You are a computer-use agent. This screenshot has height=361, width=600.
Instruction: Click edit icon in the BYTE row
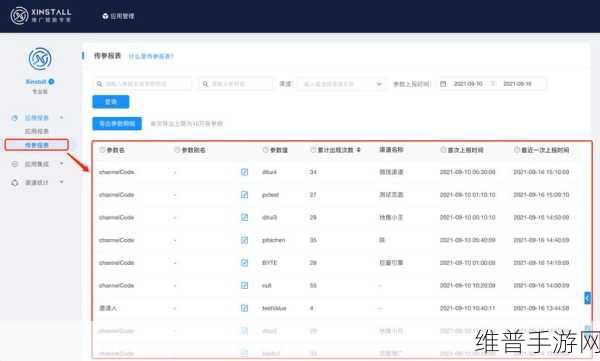click(x=245, y=263)
